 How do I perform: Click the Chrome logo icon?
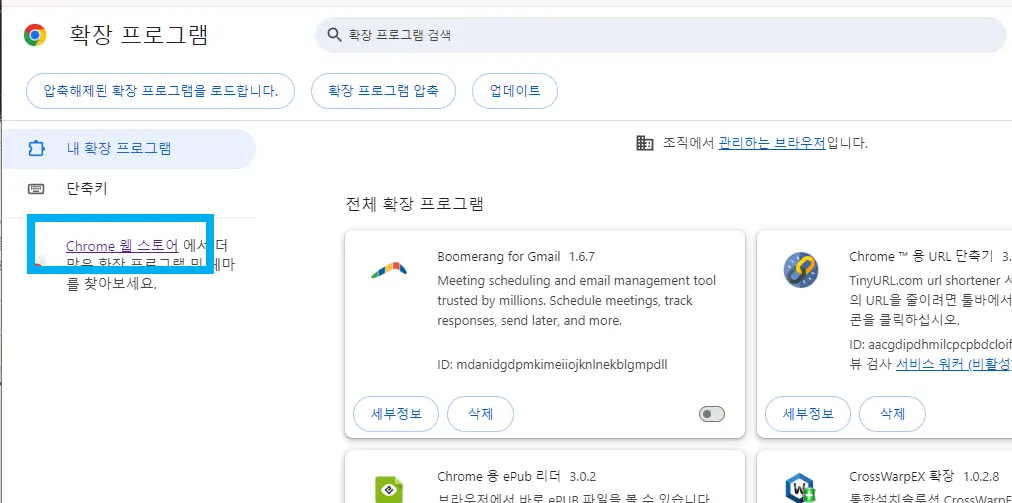point(35,35)
